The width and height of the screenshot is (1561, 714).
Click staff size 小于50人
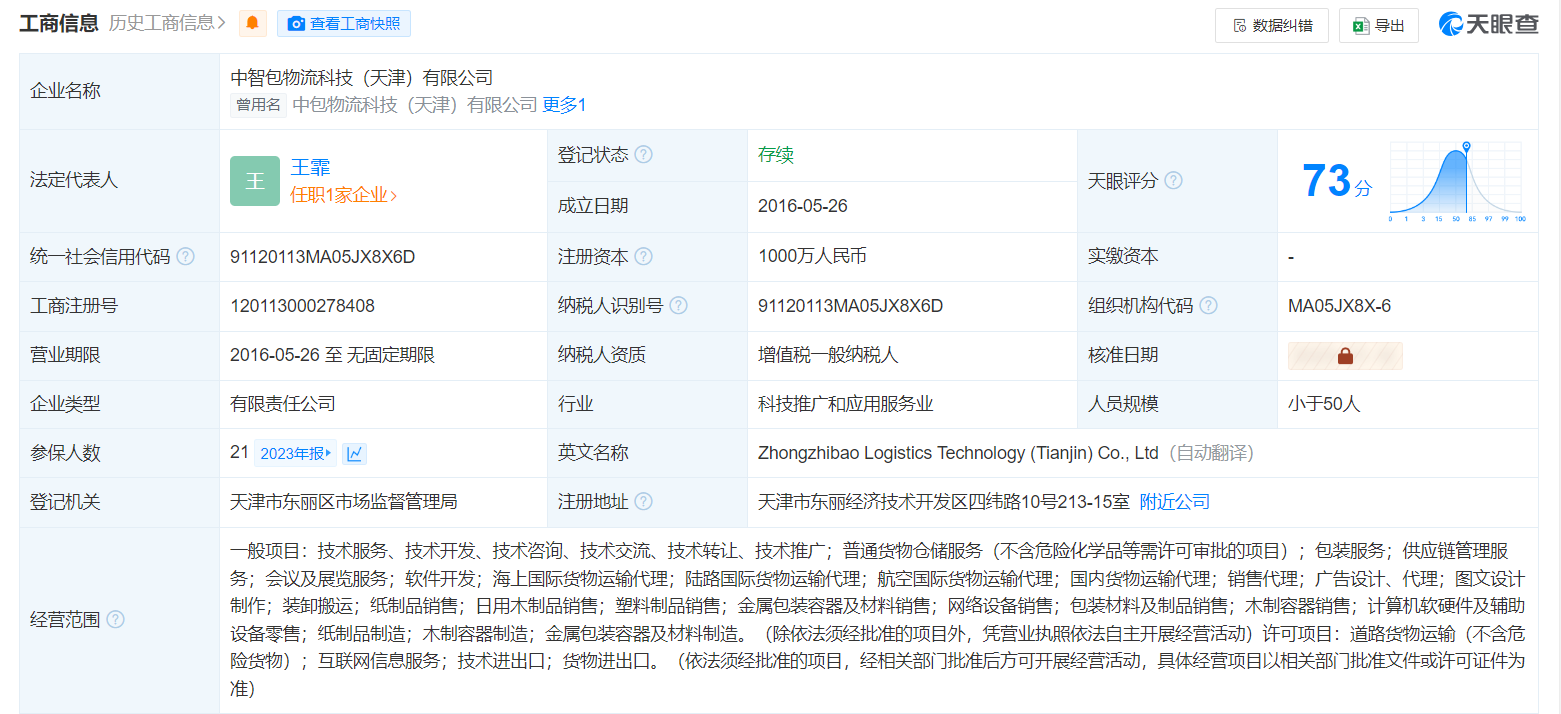pyautogui.click(x=1324, y=404)
